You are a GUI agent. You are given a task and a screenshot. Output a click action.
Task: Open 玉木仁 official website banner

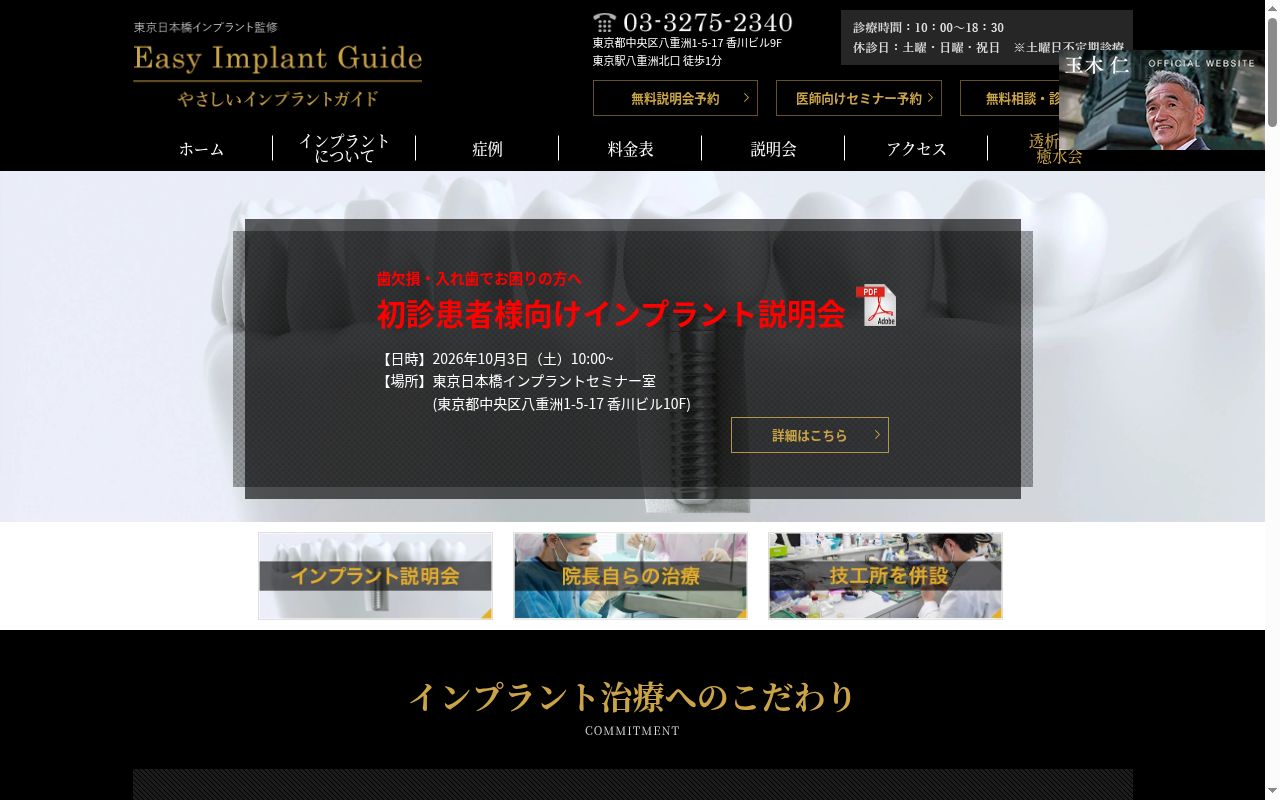click(x=1162, y=100)
